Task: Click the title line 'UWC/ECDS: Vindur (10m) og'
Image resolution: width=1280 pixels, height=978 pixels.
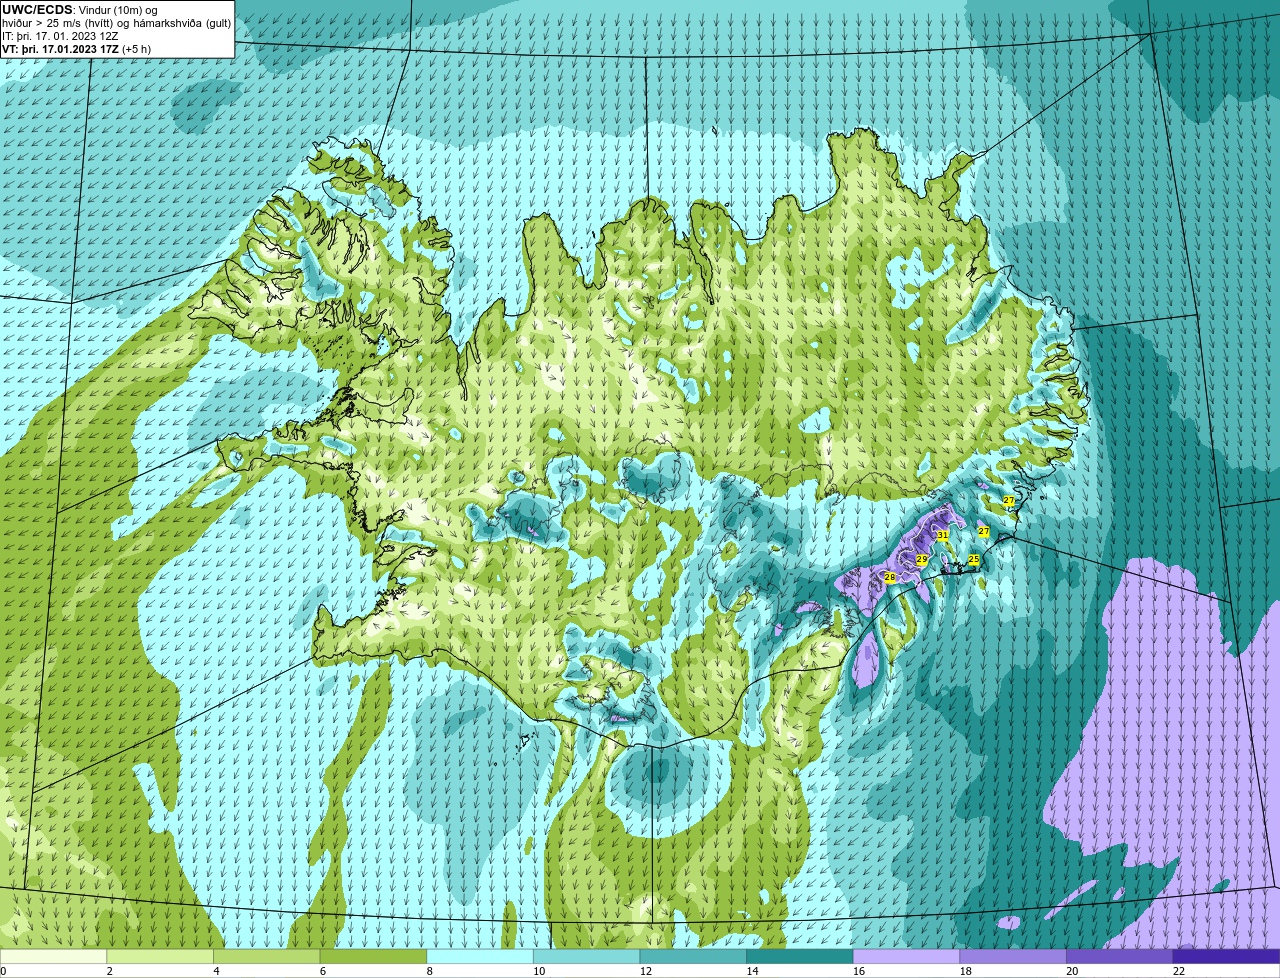Action: coord(80,10)
